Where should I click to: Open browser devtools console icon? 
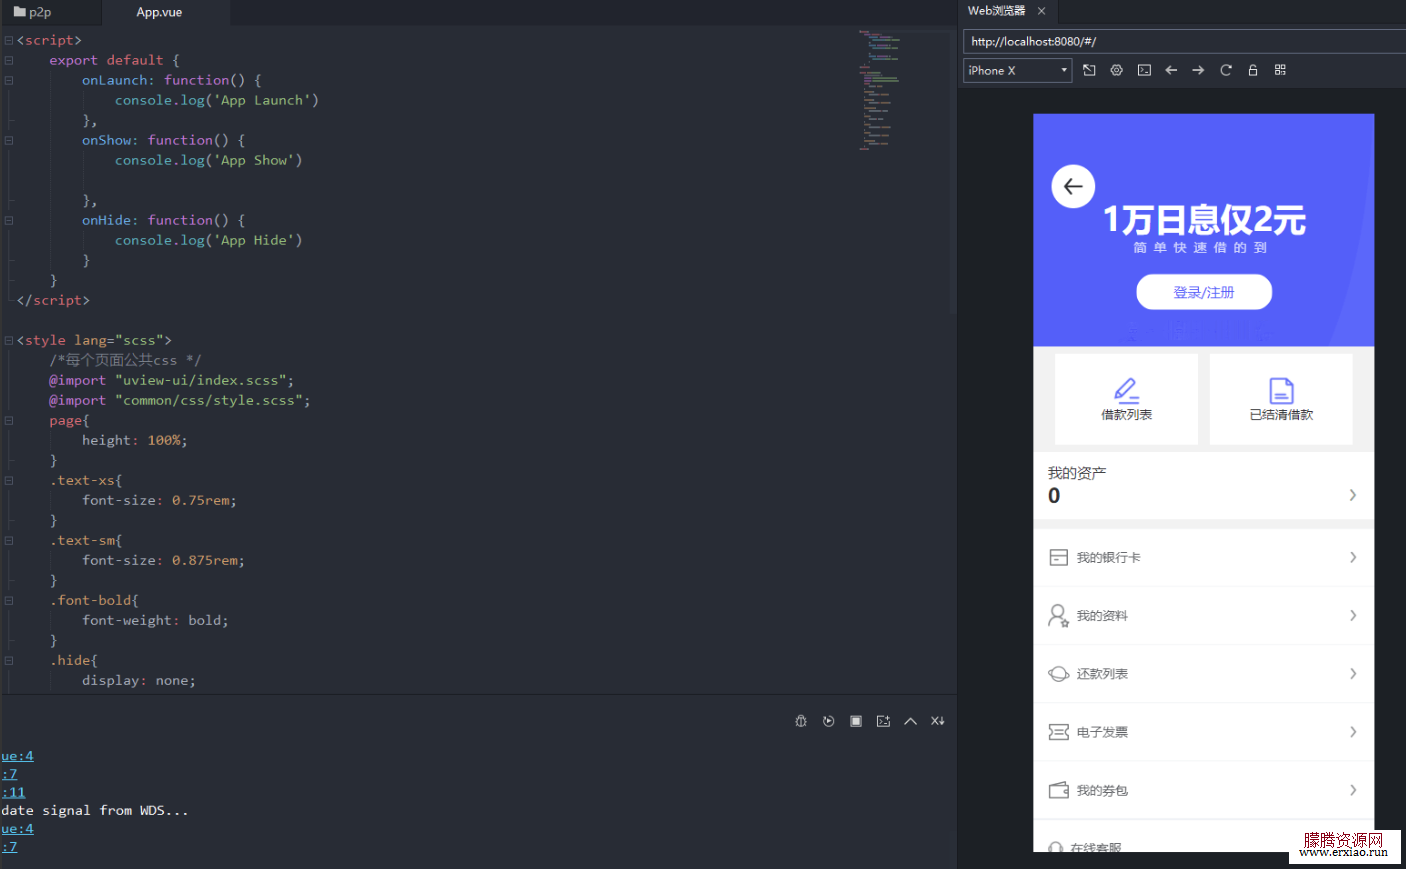point(1144,70)
